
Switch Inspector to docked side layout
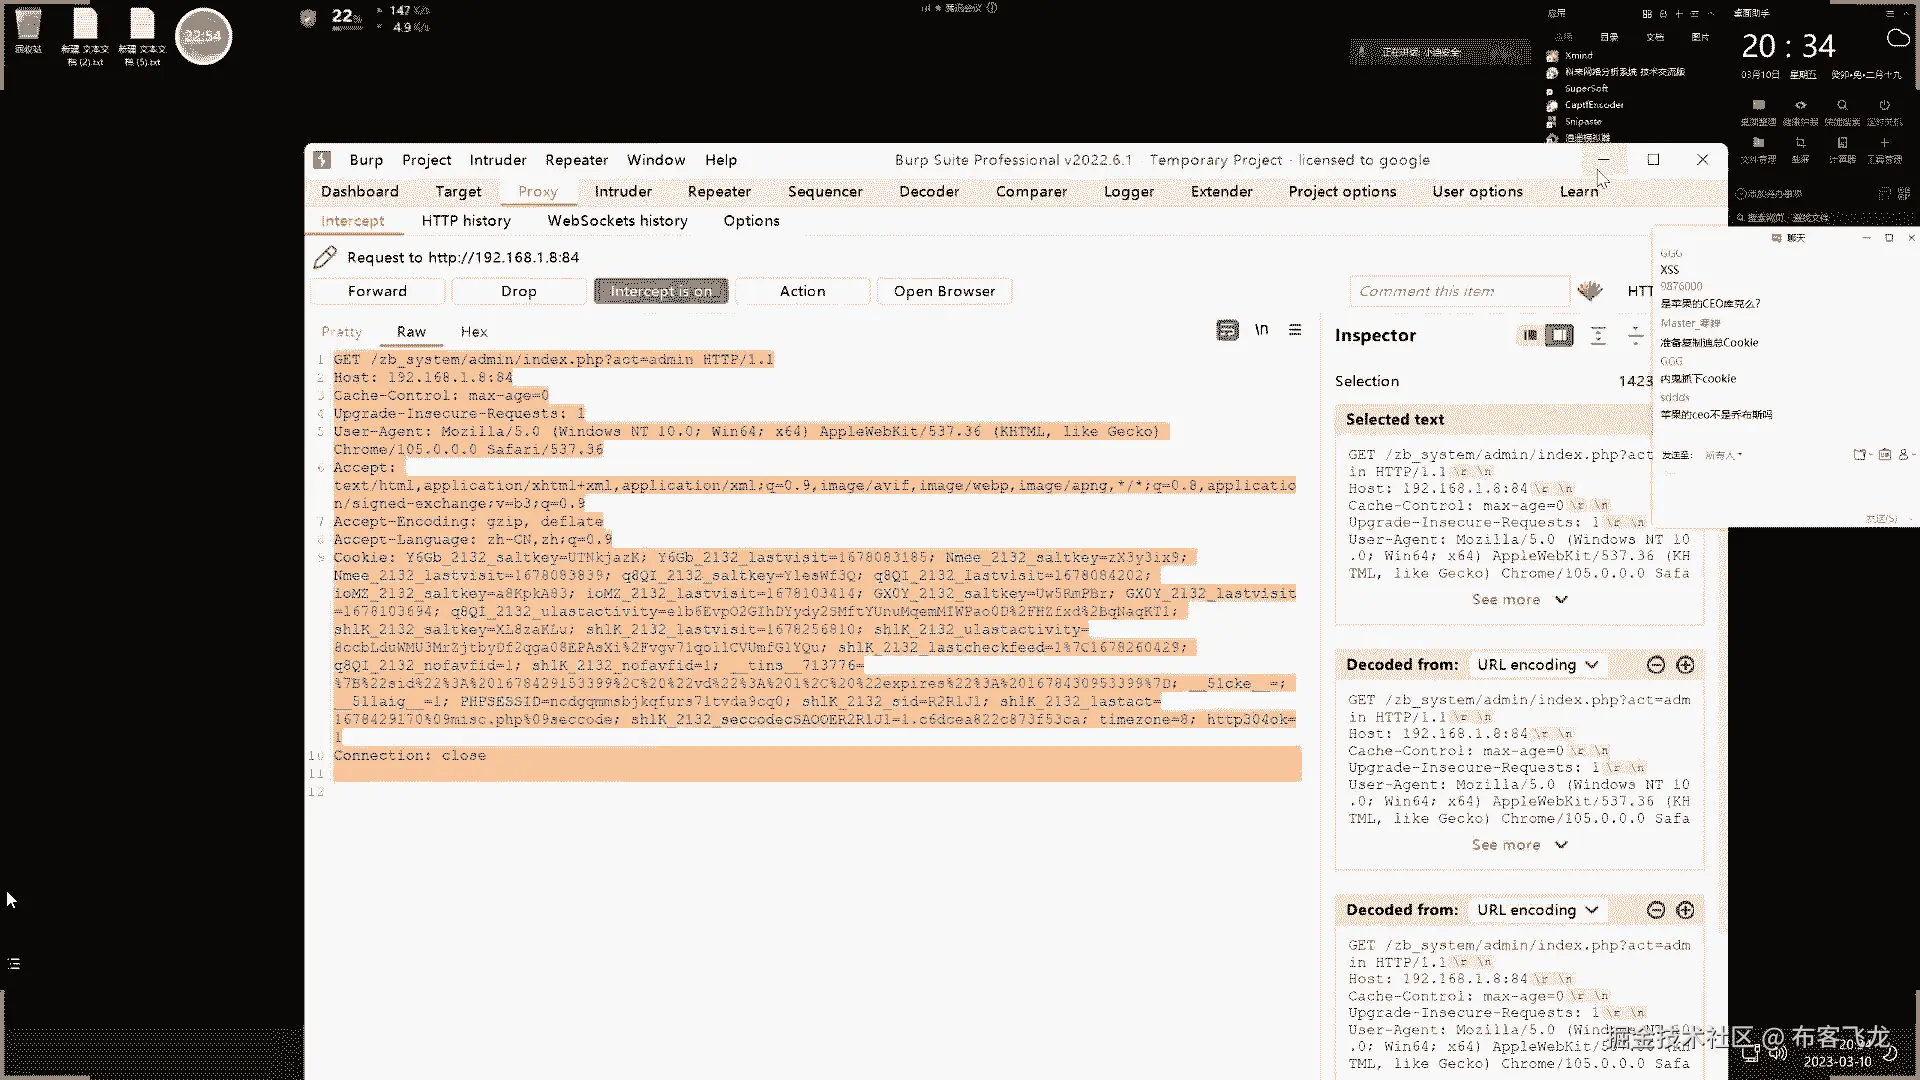(x=1559, y=336)
